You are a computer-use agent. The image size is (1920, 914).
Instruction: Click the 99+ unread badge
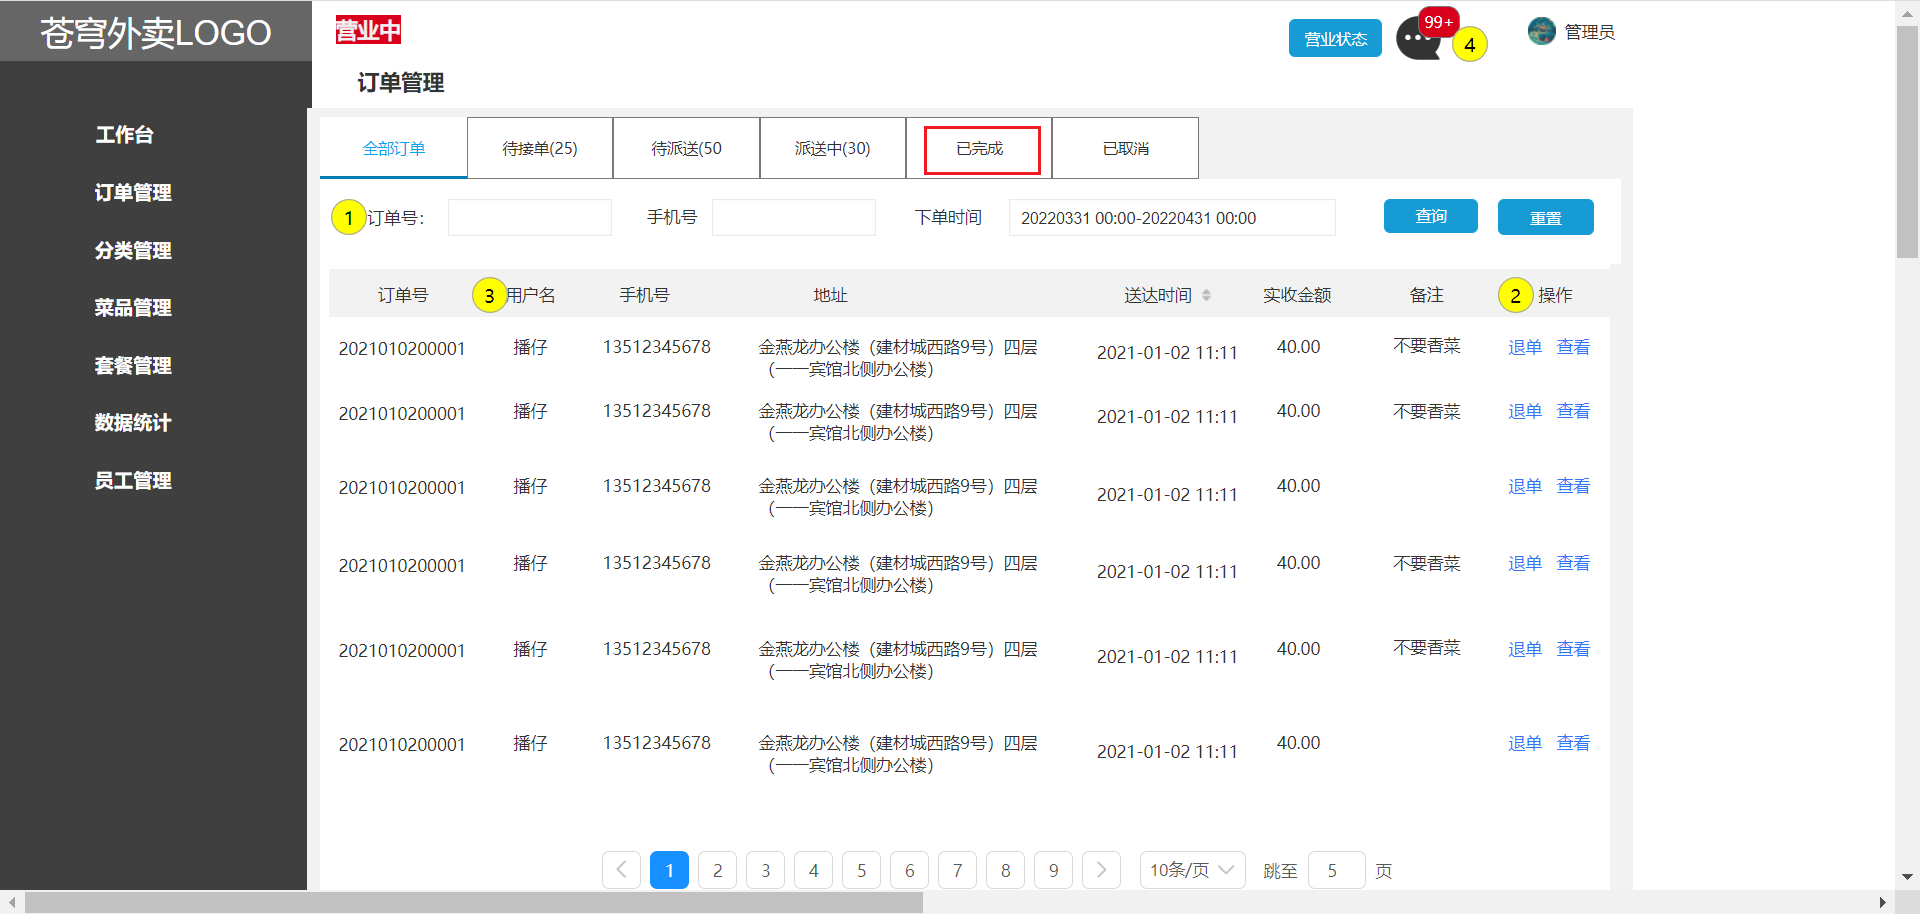[x=1439, y=22]
